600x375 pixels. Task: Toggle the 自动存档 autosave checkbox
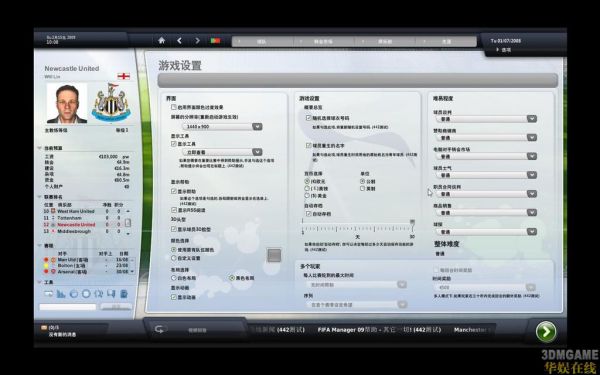point(308,214)
